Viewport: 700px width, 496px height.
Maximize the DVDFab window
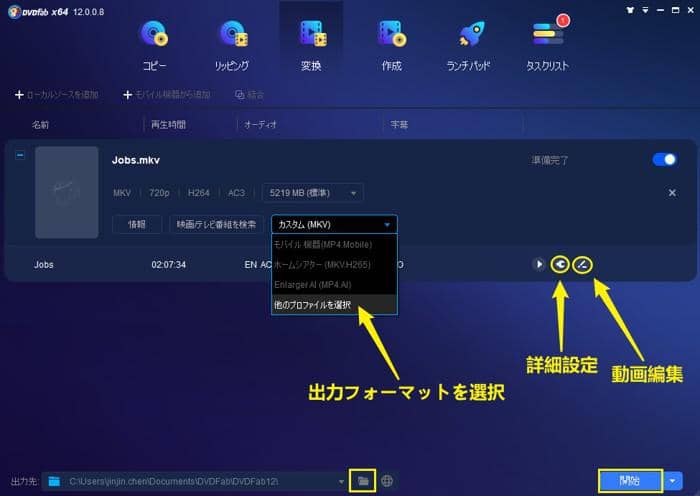click(675, 10)
